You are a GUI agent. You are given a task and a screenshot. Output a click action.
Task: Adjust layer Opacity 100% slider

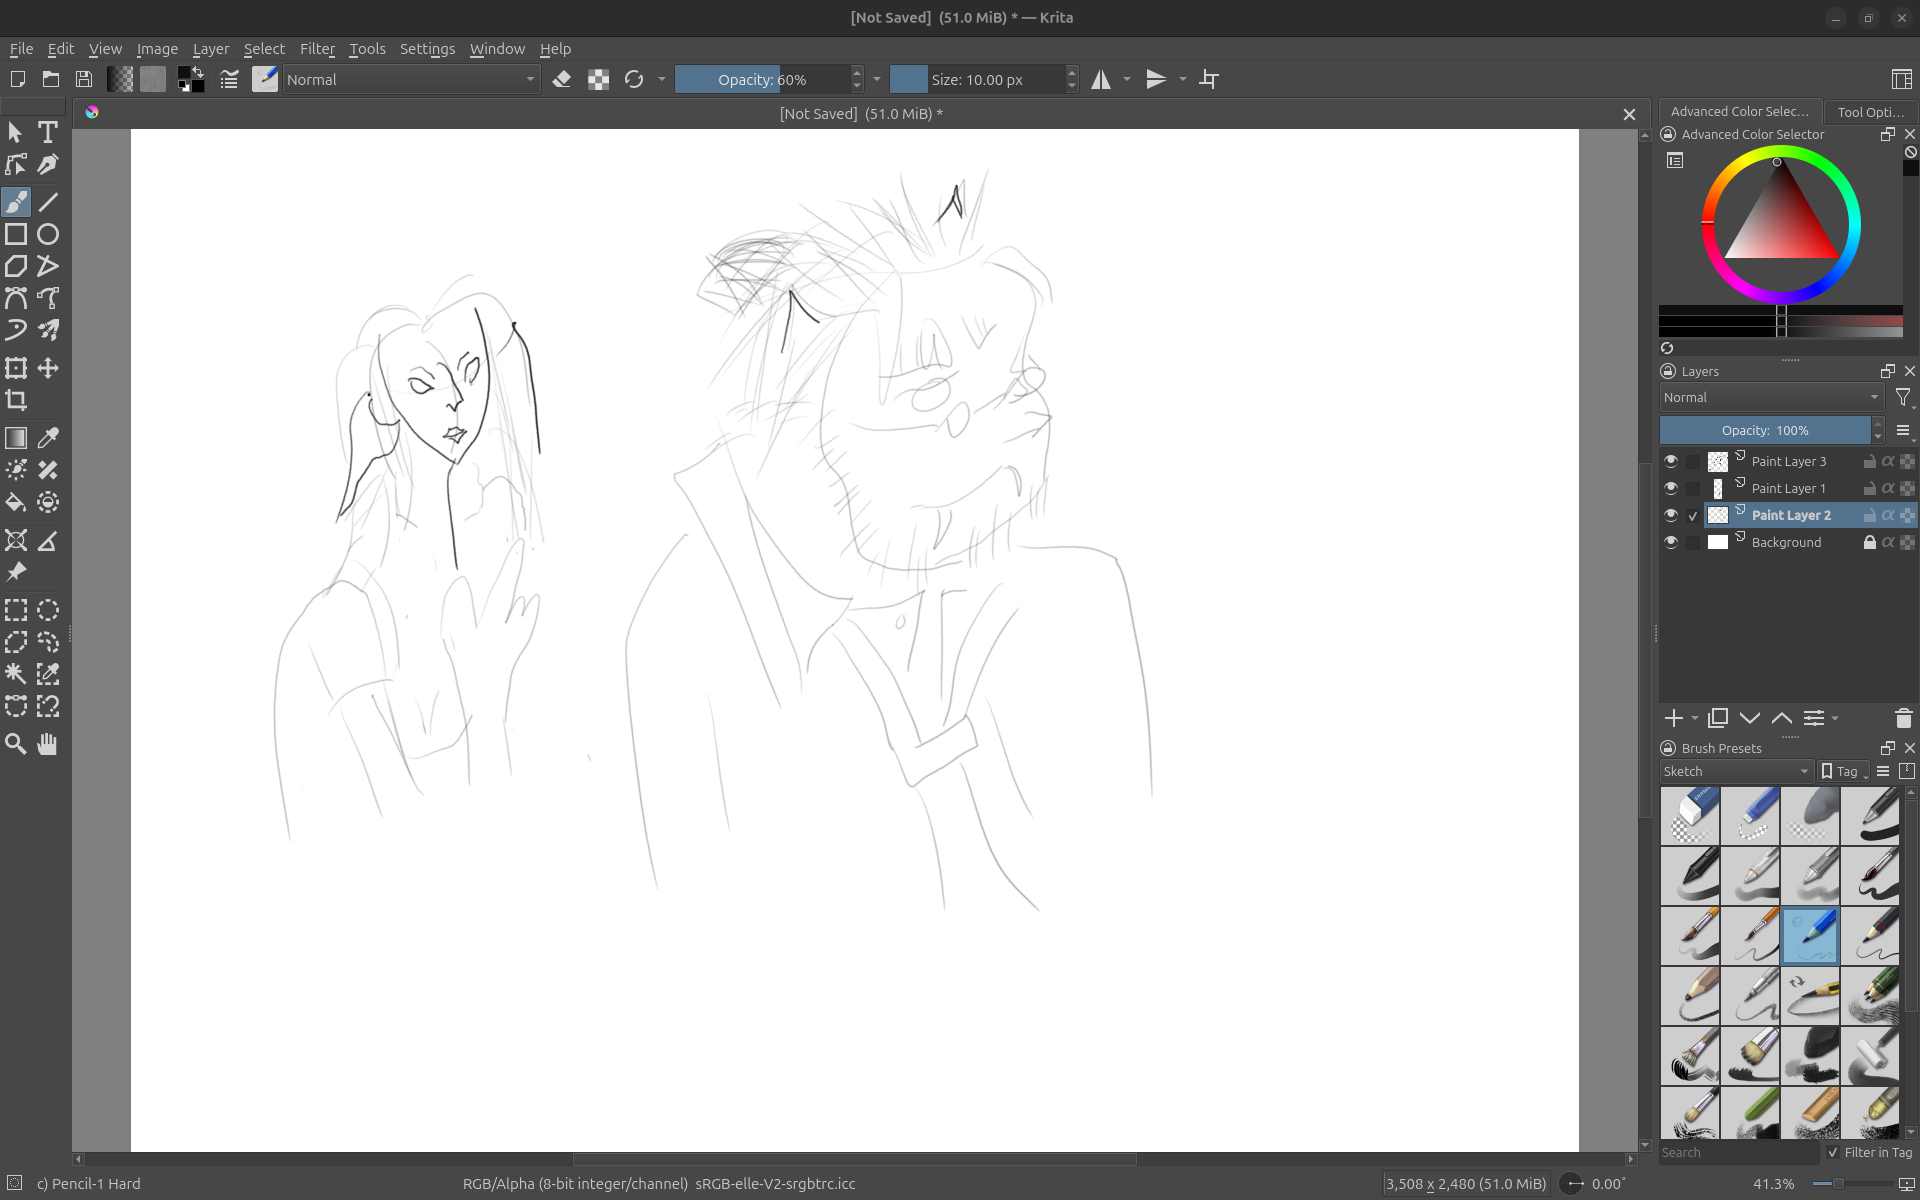coord(1765,430)
